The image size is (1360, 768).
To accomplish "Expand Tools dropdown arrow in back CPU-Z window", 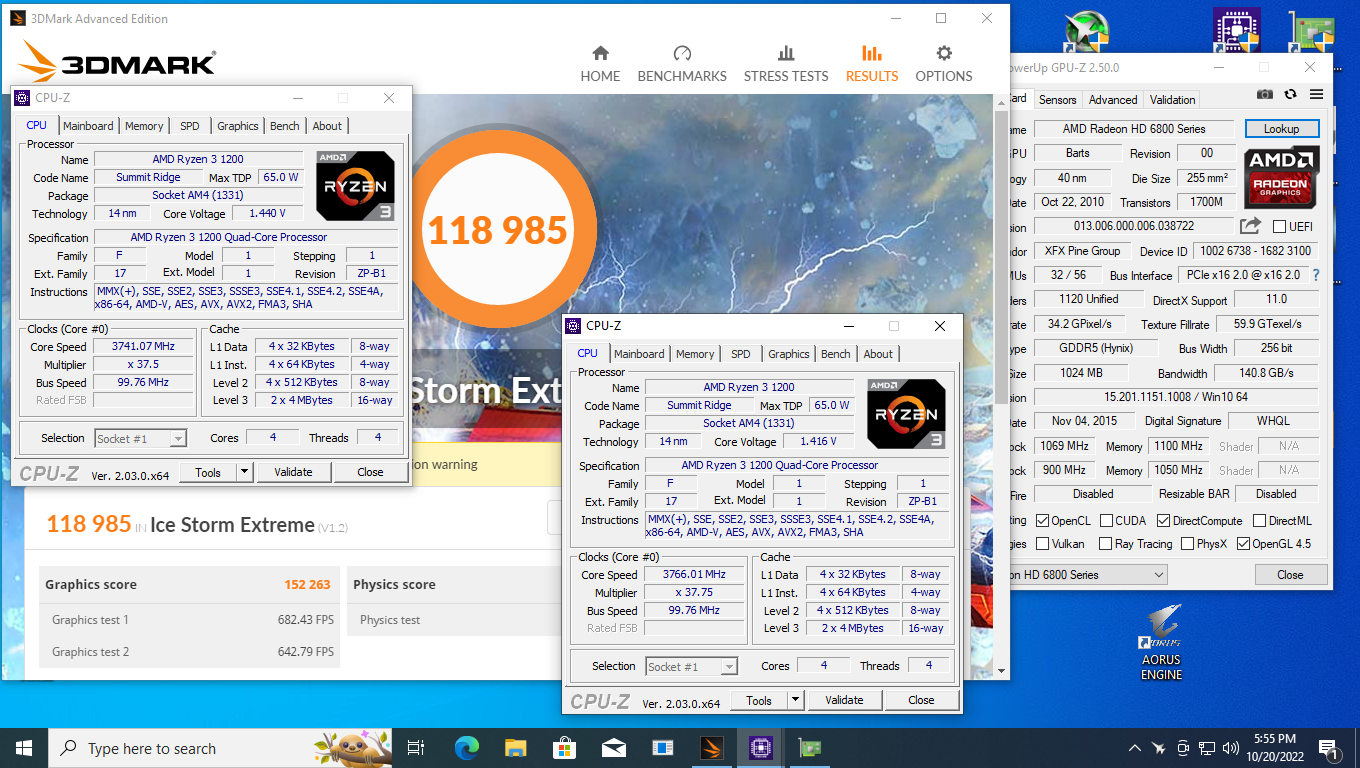I will [x=244, y=472].
